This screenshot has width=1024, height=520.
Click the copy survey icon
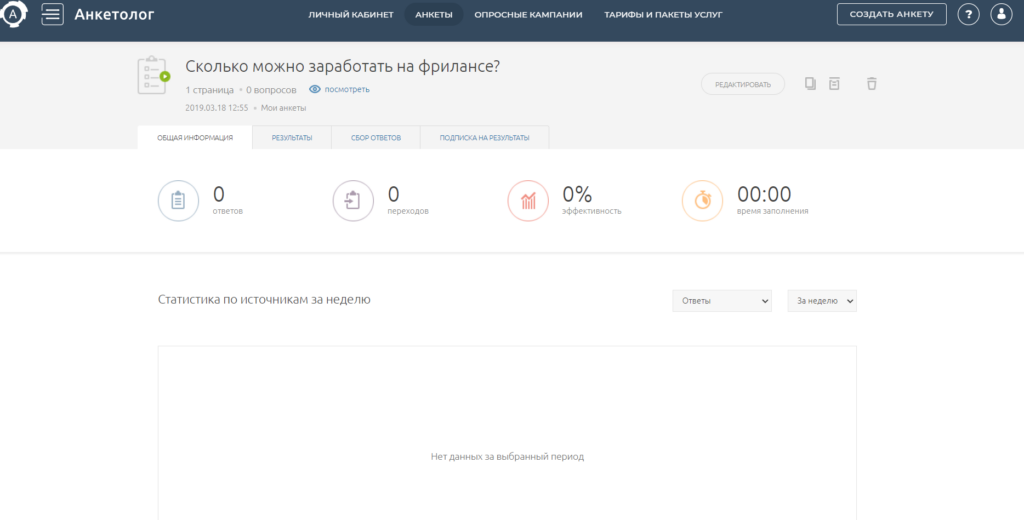pos(810,84)
